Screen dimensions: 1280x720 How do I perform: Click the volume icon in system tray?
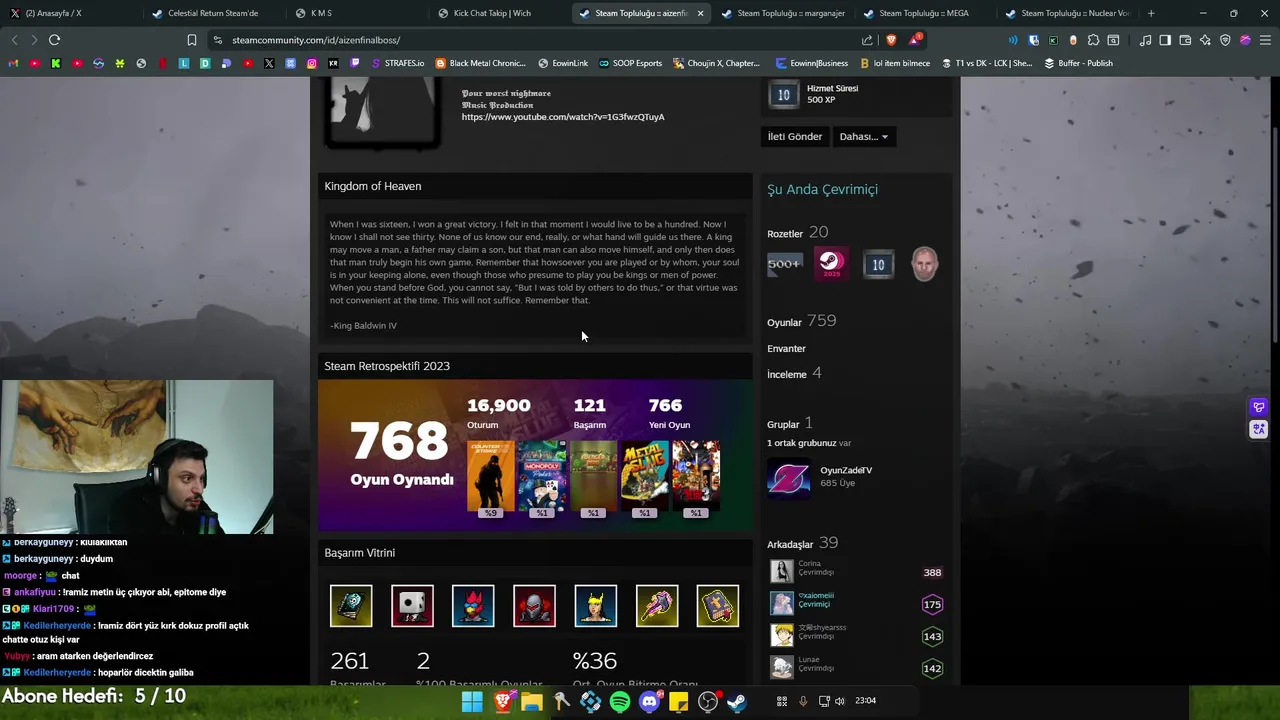pos(840,701)
